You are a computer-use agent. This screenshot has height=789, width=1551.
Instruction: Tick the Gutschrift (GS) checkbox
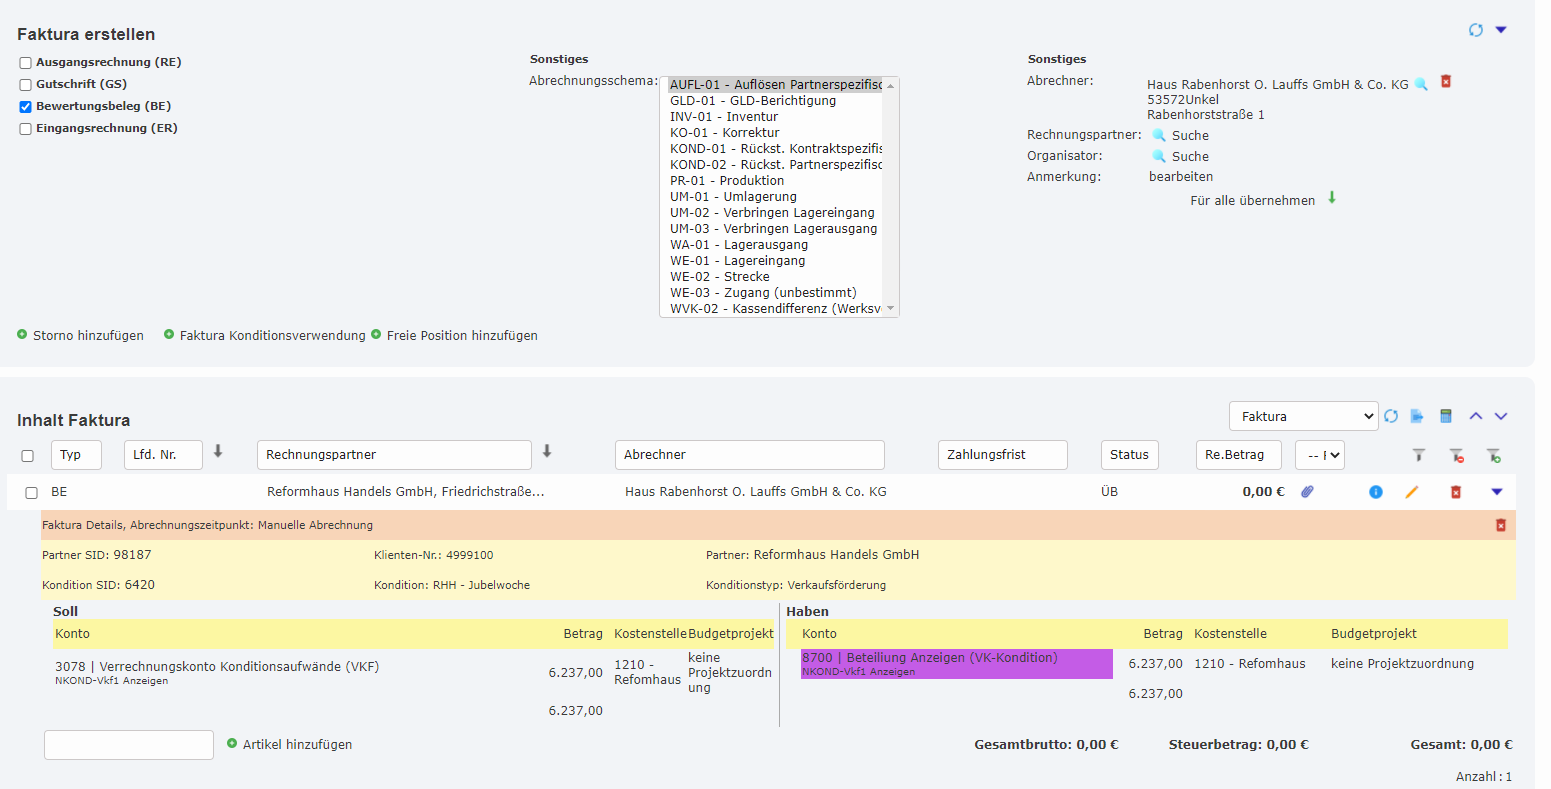[26, 85]
